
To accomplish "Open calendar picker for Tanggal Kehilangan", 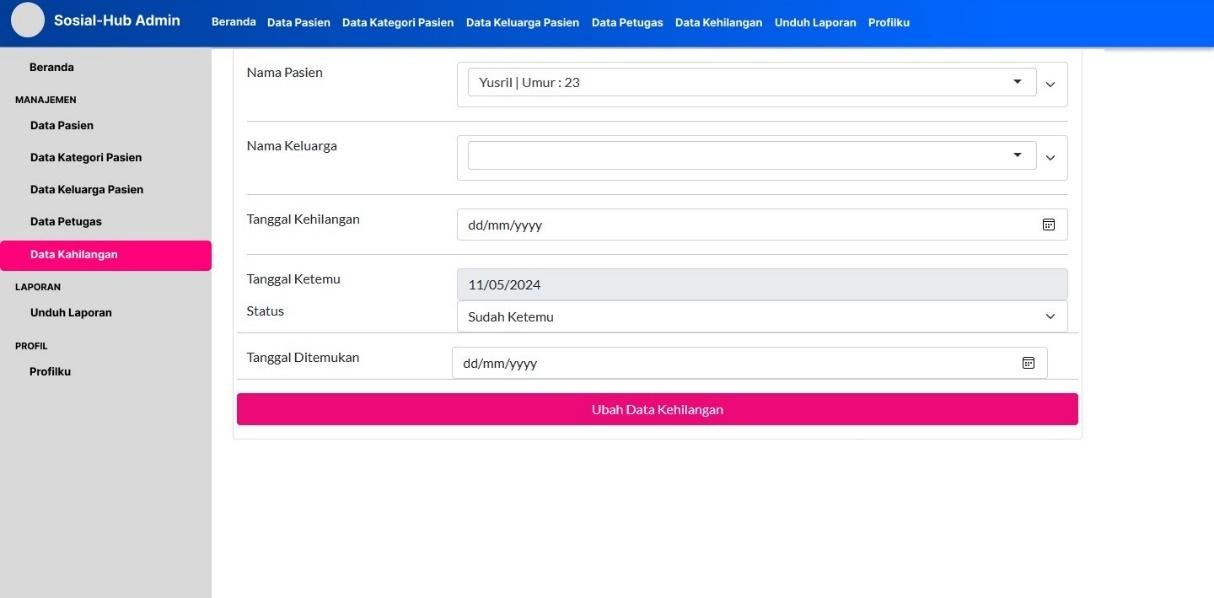I will 1048,225.
